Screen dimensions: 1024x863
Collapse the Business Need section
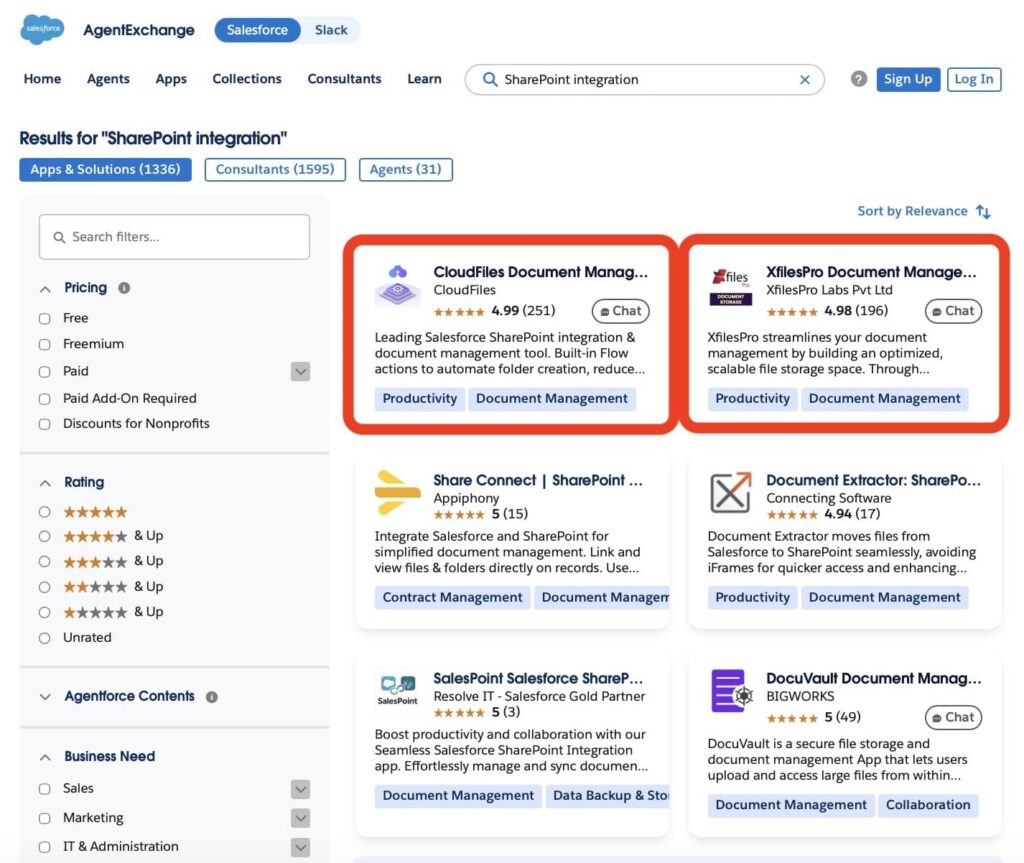coord(45,758)
